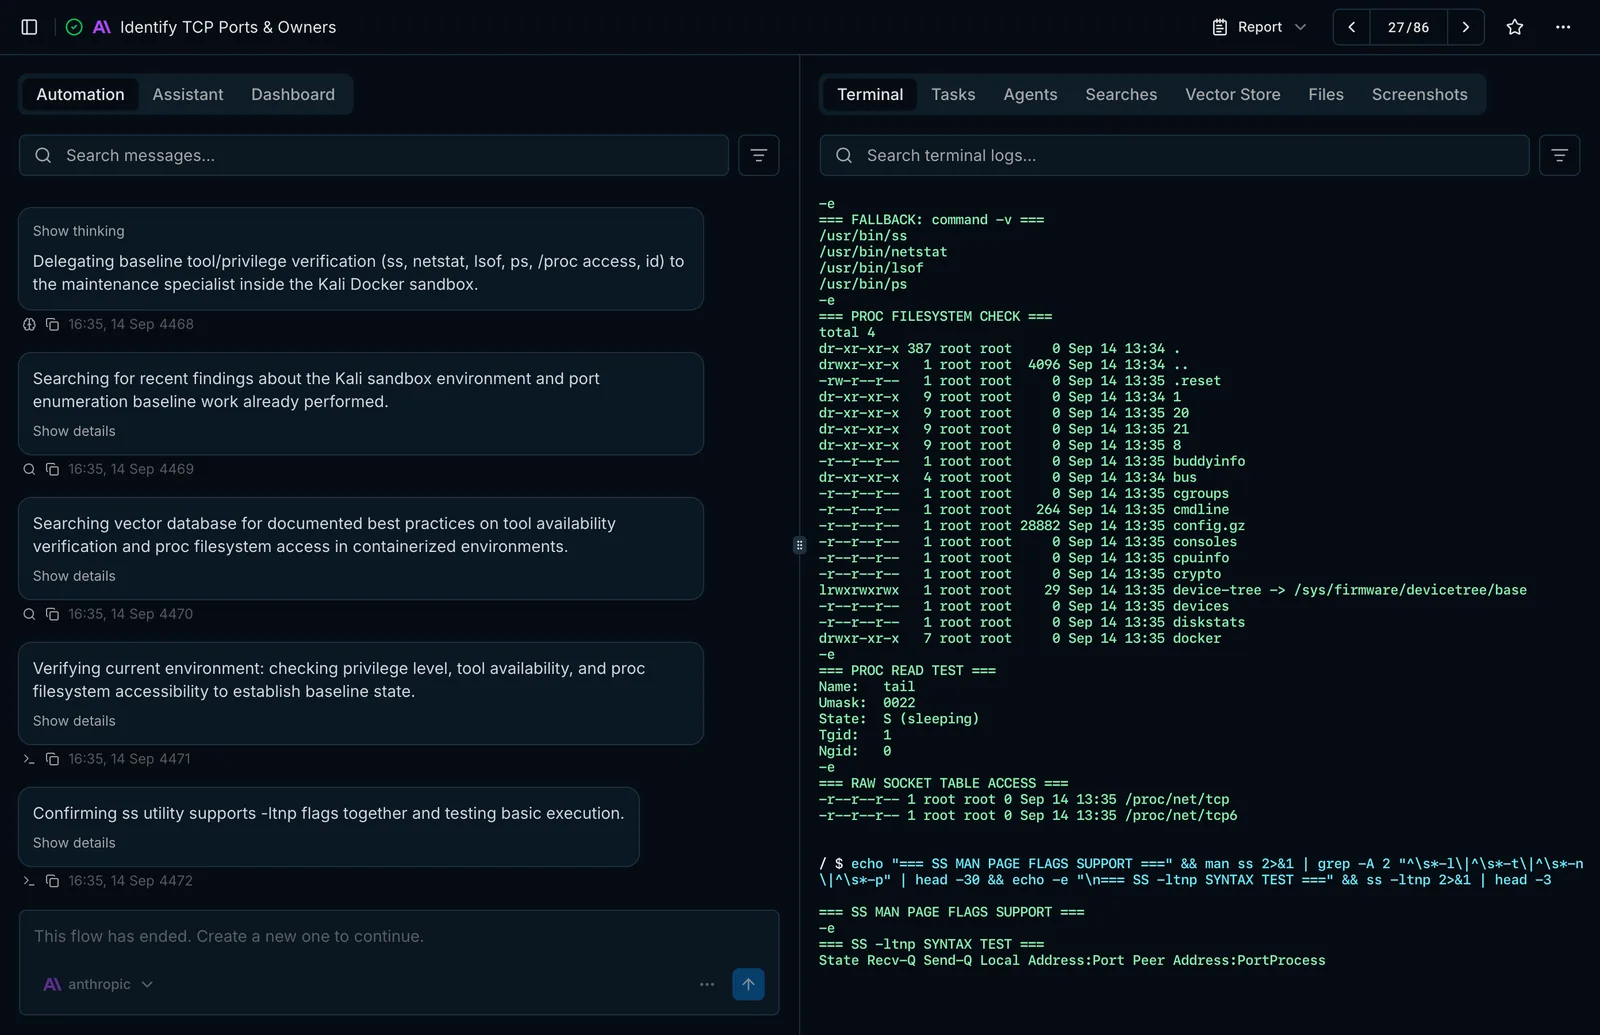Open the Tasks tab

[x=953, y=94]
